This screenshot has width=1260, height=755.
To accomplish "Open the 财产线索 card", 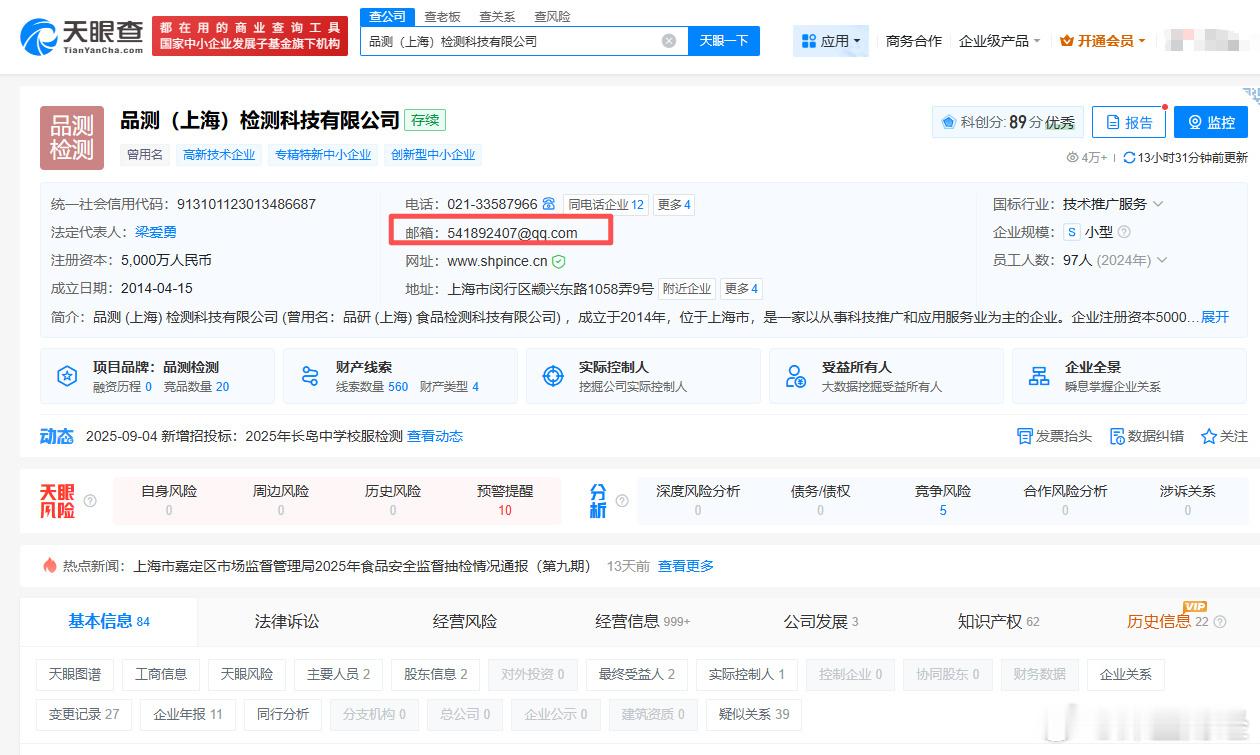I will pos(400,376).
